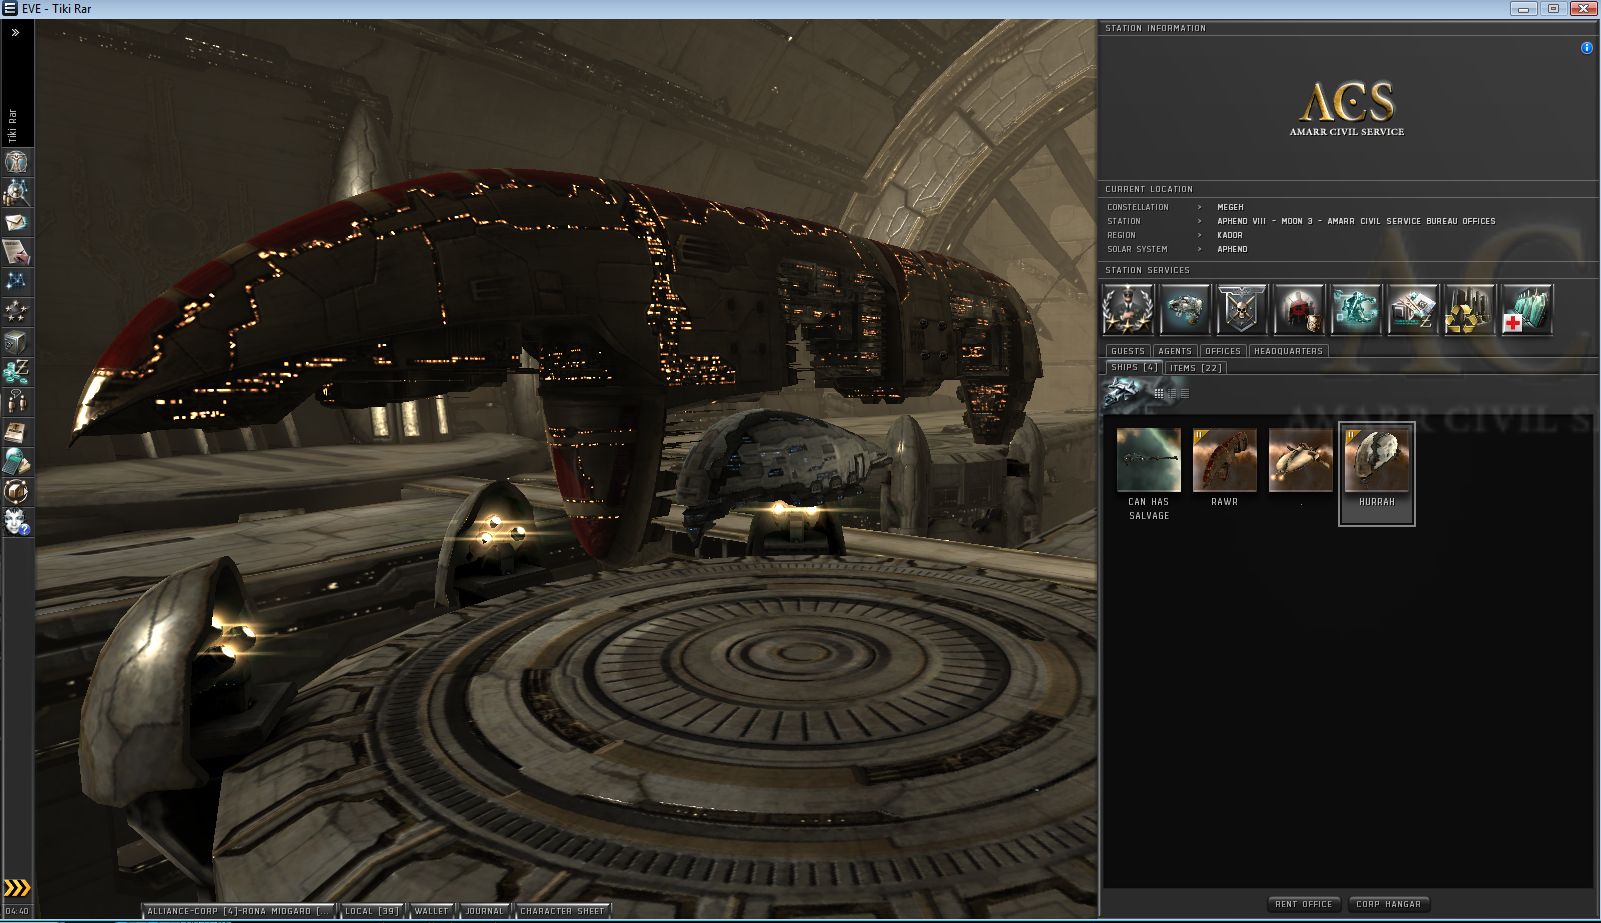Image resolution: width=1601 pixels, height=923 pixels.
Task: Open the officer with stars station service
Action: 1128,309
